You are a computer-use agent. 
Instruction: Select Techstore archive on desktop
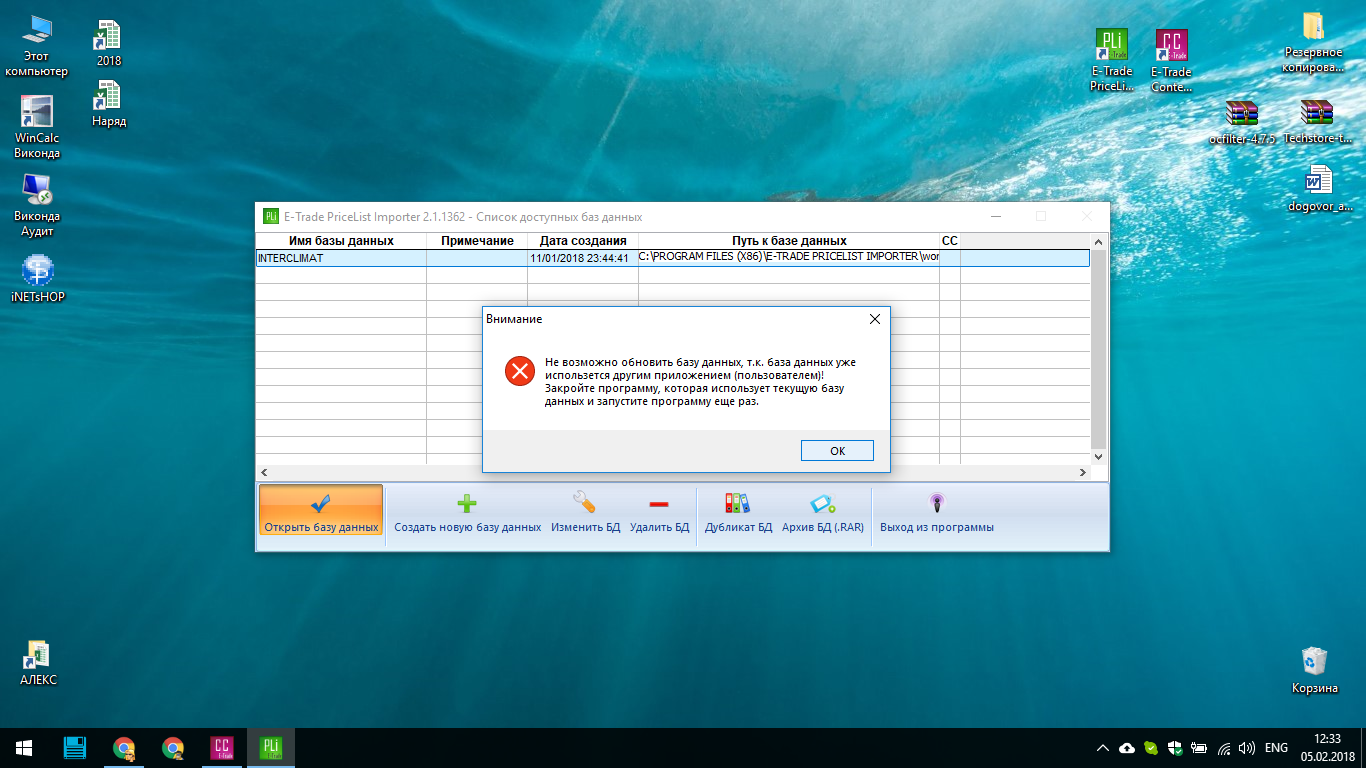click(1317, 122)
